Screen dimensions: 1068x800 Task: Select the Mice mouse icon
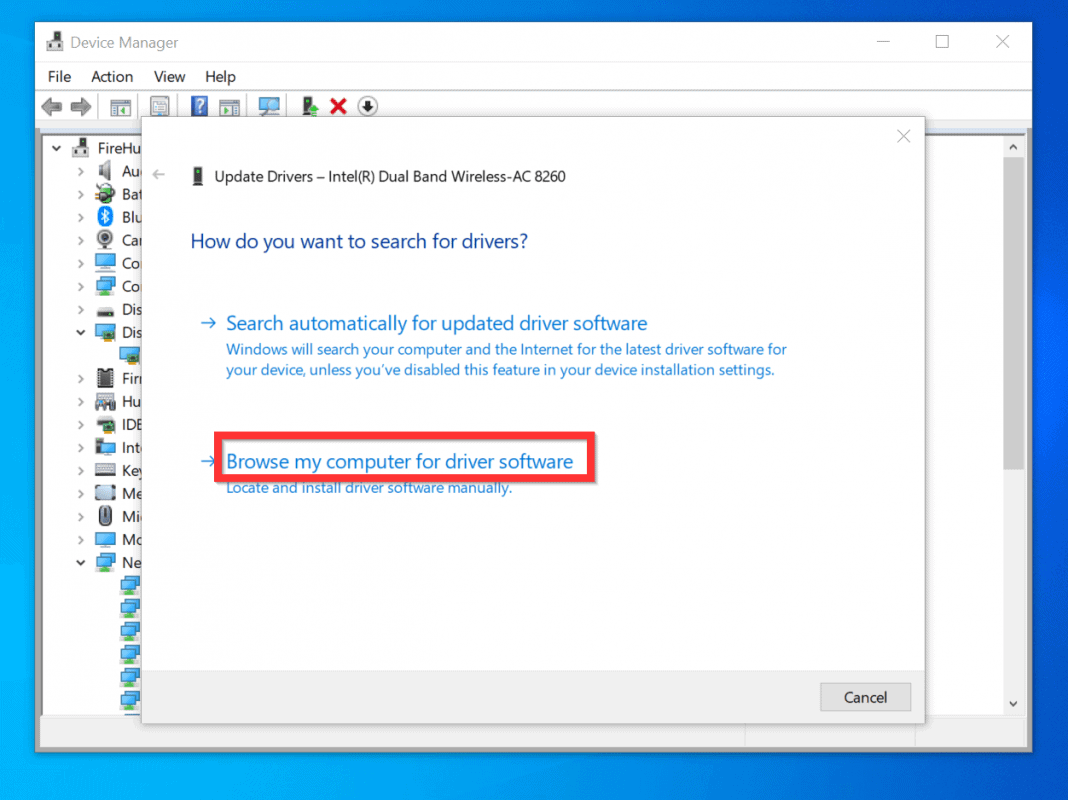pyautogui.click(x=105, y=515)
